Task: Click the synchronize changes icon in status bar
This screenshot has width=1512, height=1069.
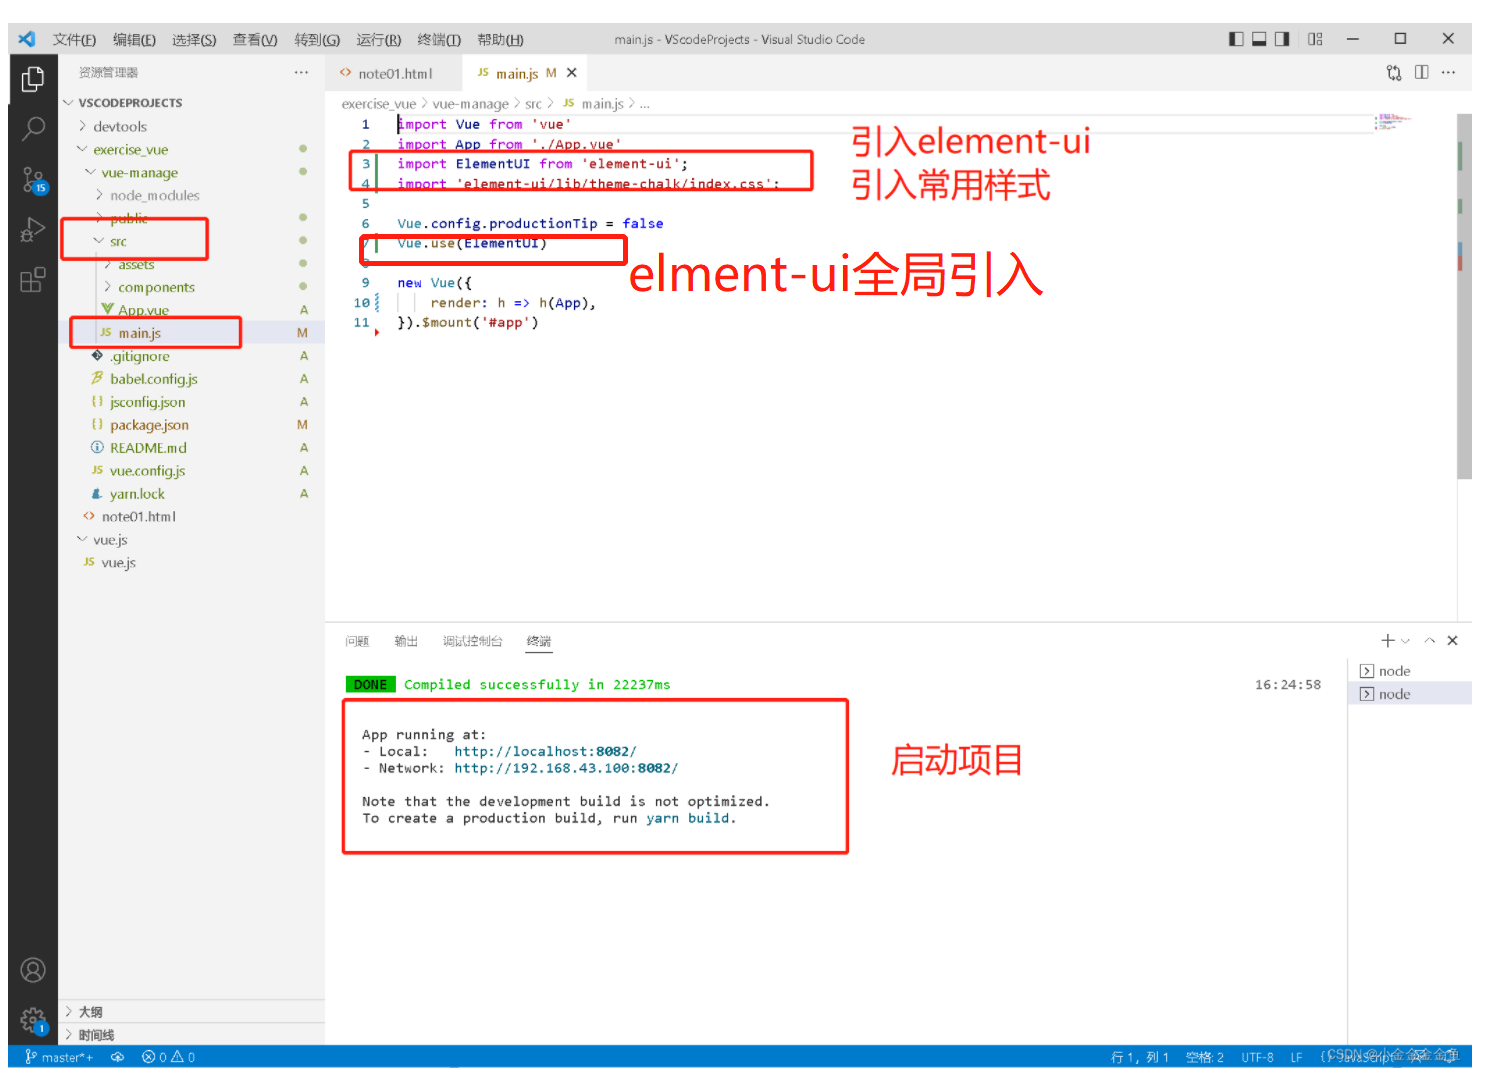Action: tap(117, 1056)
